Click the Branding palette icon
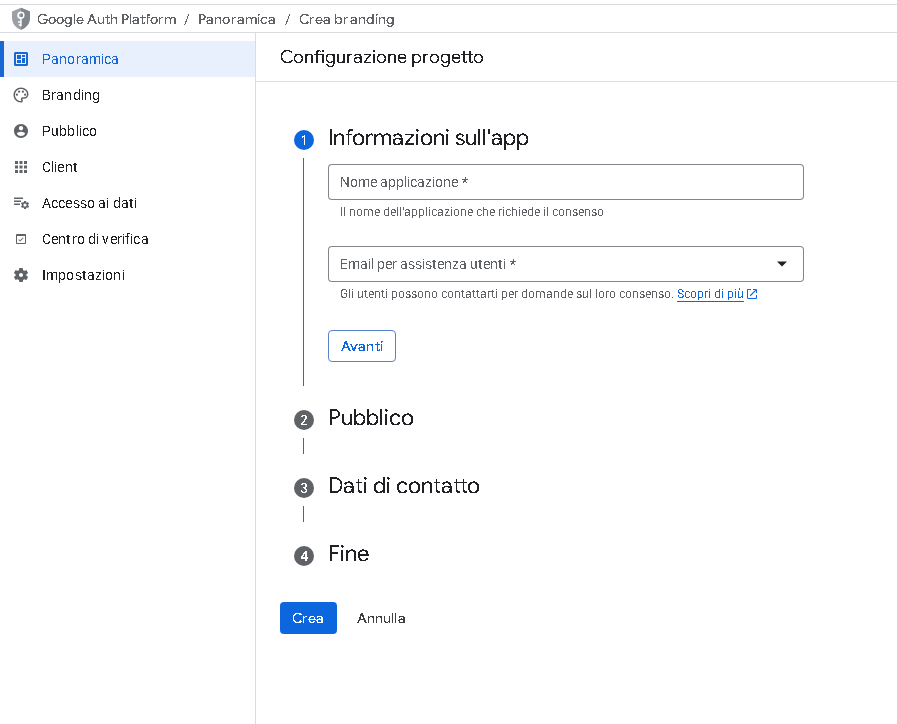The height and width of the screenshot is (724, 897). click(x=21, y=95)
